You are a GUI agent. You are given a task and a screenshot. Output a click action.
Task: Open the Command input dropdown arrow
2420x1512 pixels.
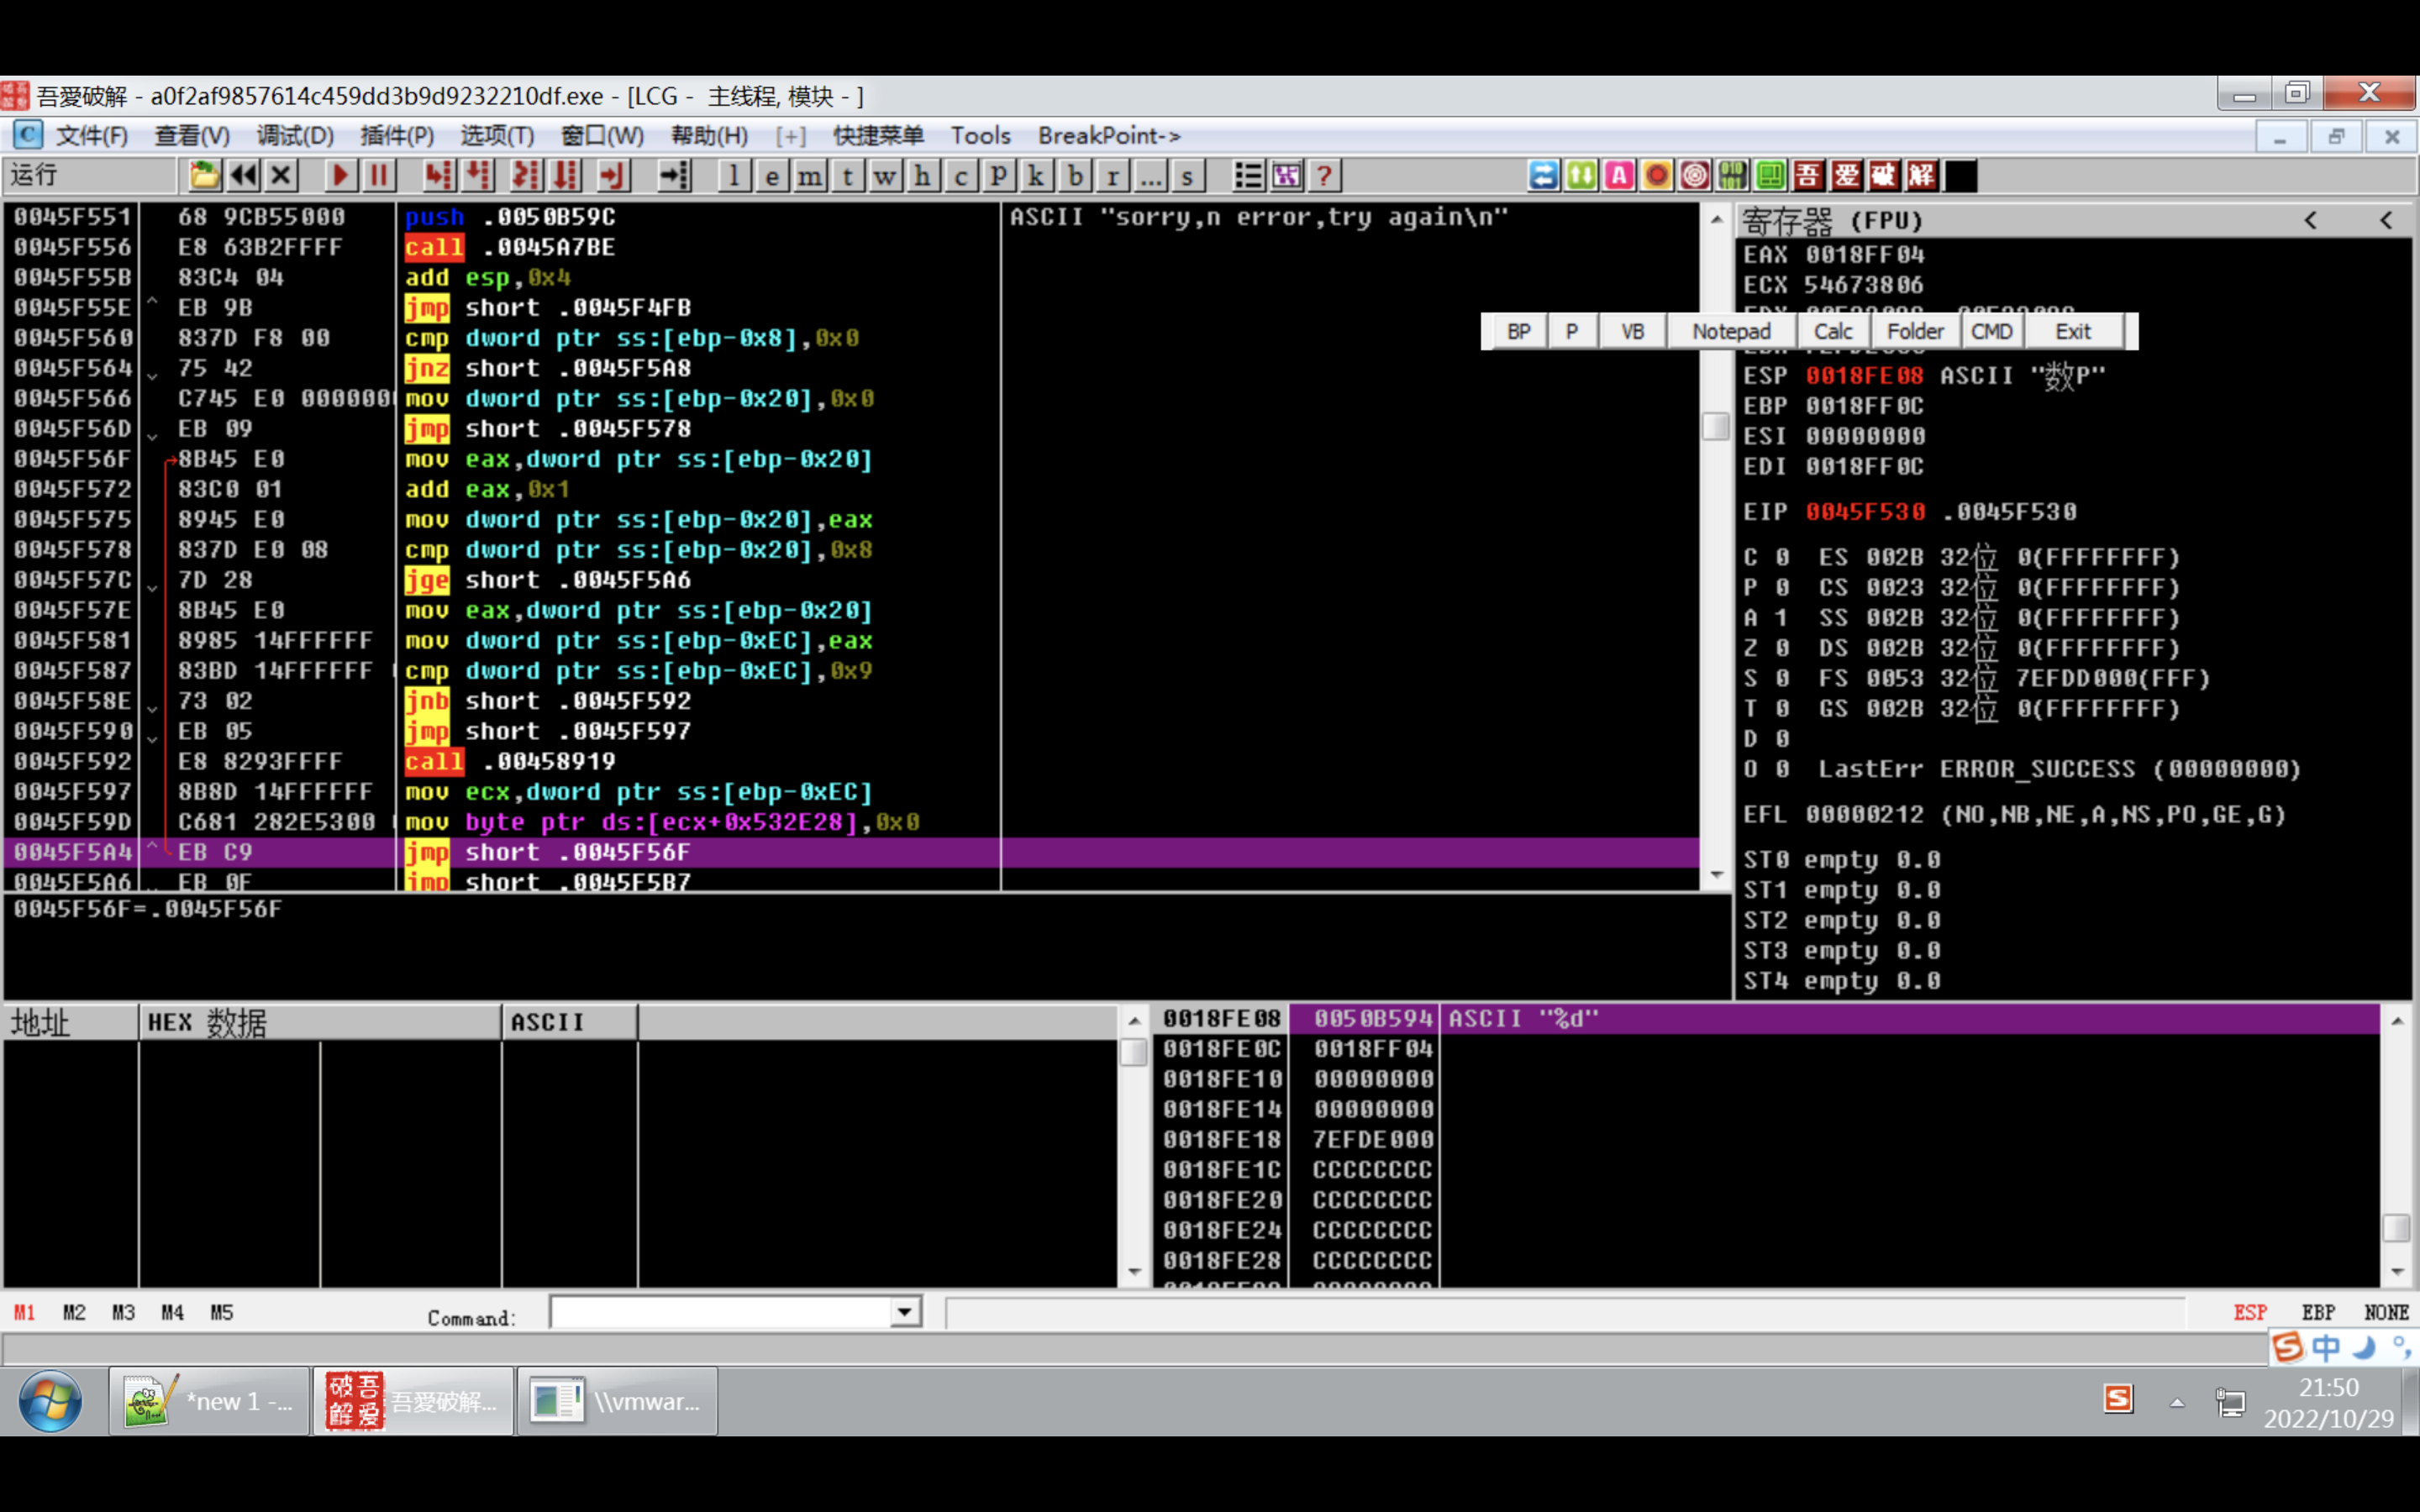tap(905, 1311)
